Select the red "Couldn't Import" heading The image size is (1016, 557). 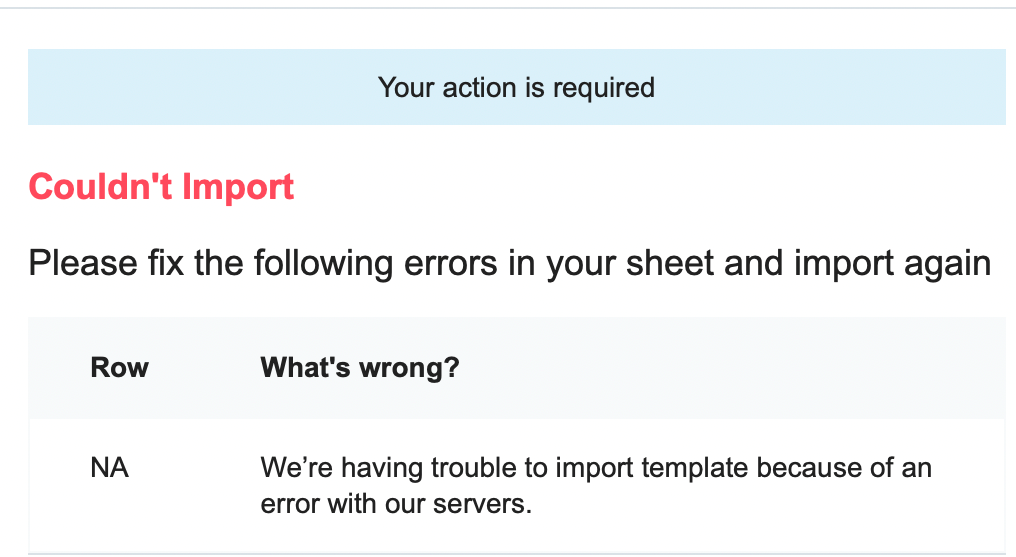pyautogui.click(x=161, y=187)
